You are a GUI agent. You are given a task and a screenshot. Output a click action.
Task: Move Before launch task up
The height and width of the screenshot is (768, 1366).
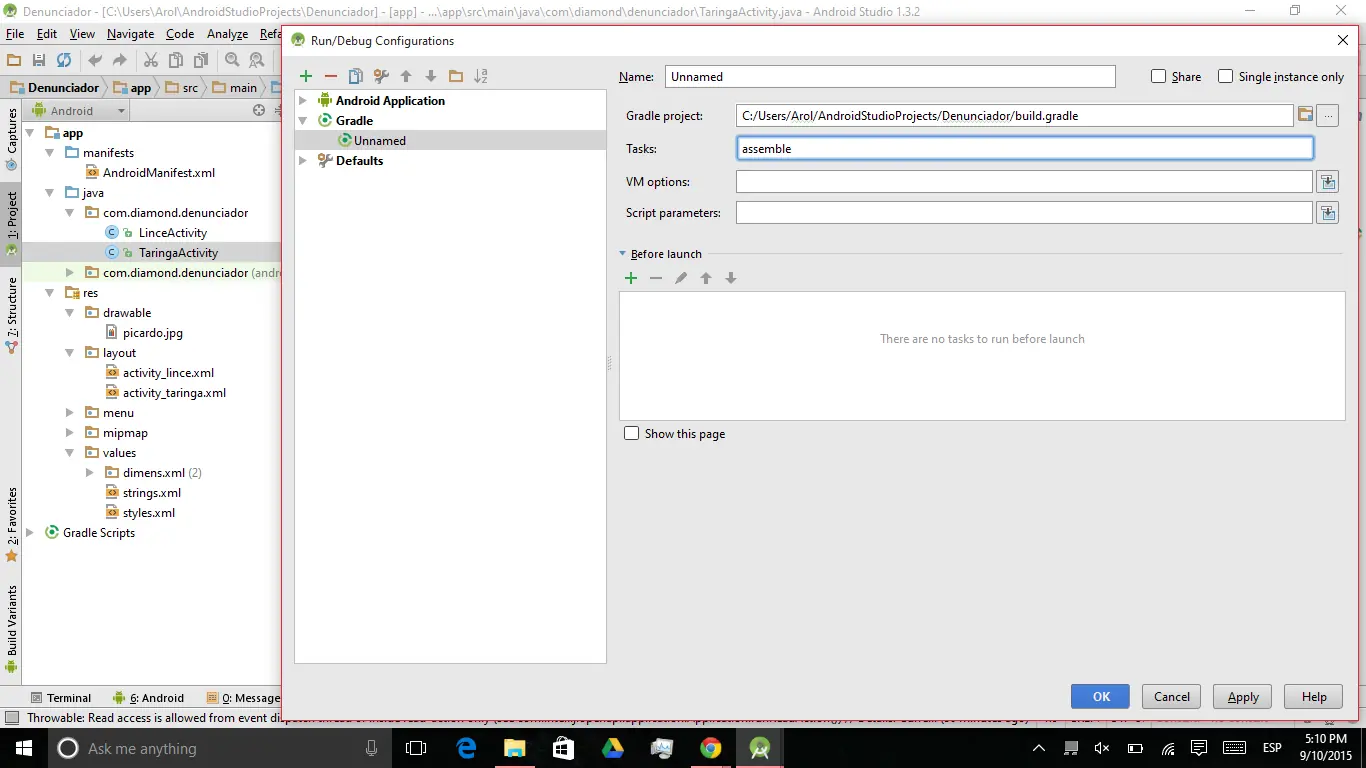point(706,278)
